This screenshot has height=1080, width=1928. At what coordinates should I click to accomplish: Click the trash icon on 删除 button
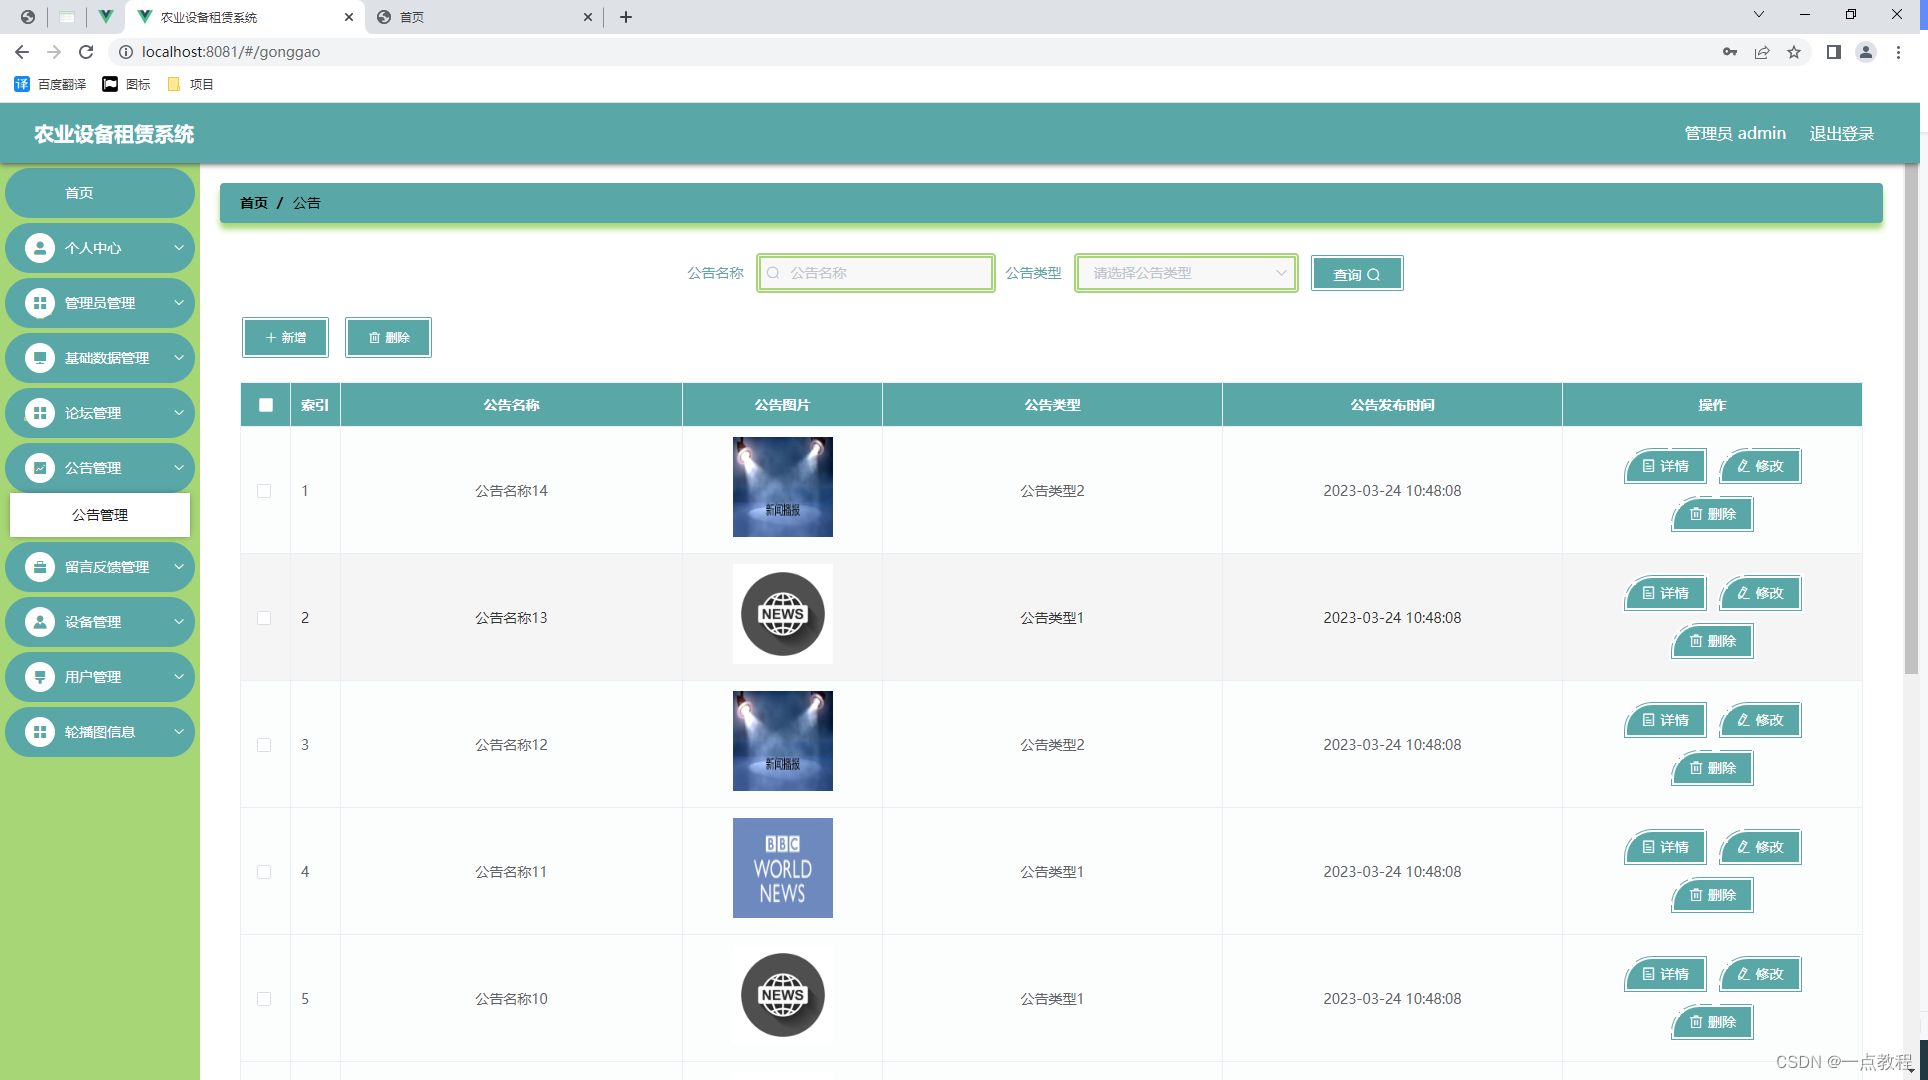tap(375, 337)
